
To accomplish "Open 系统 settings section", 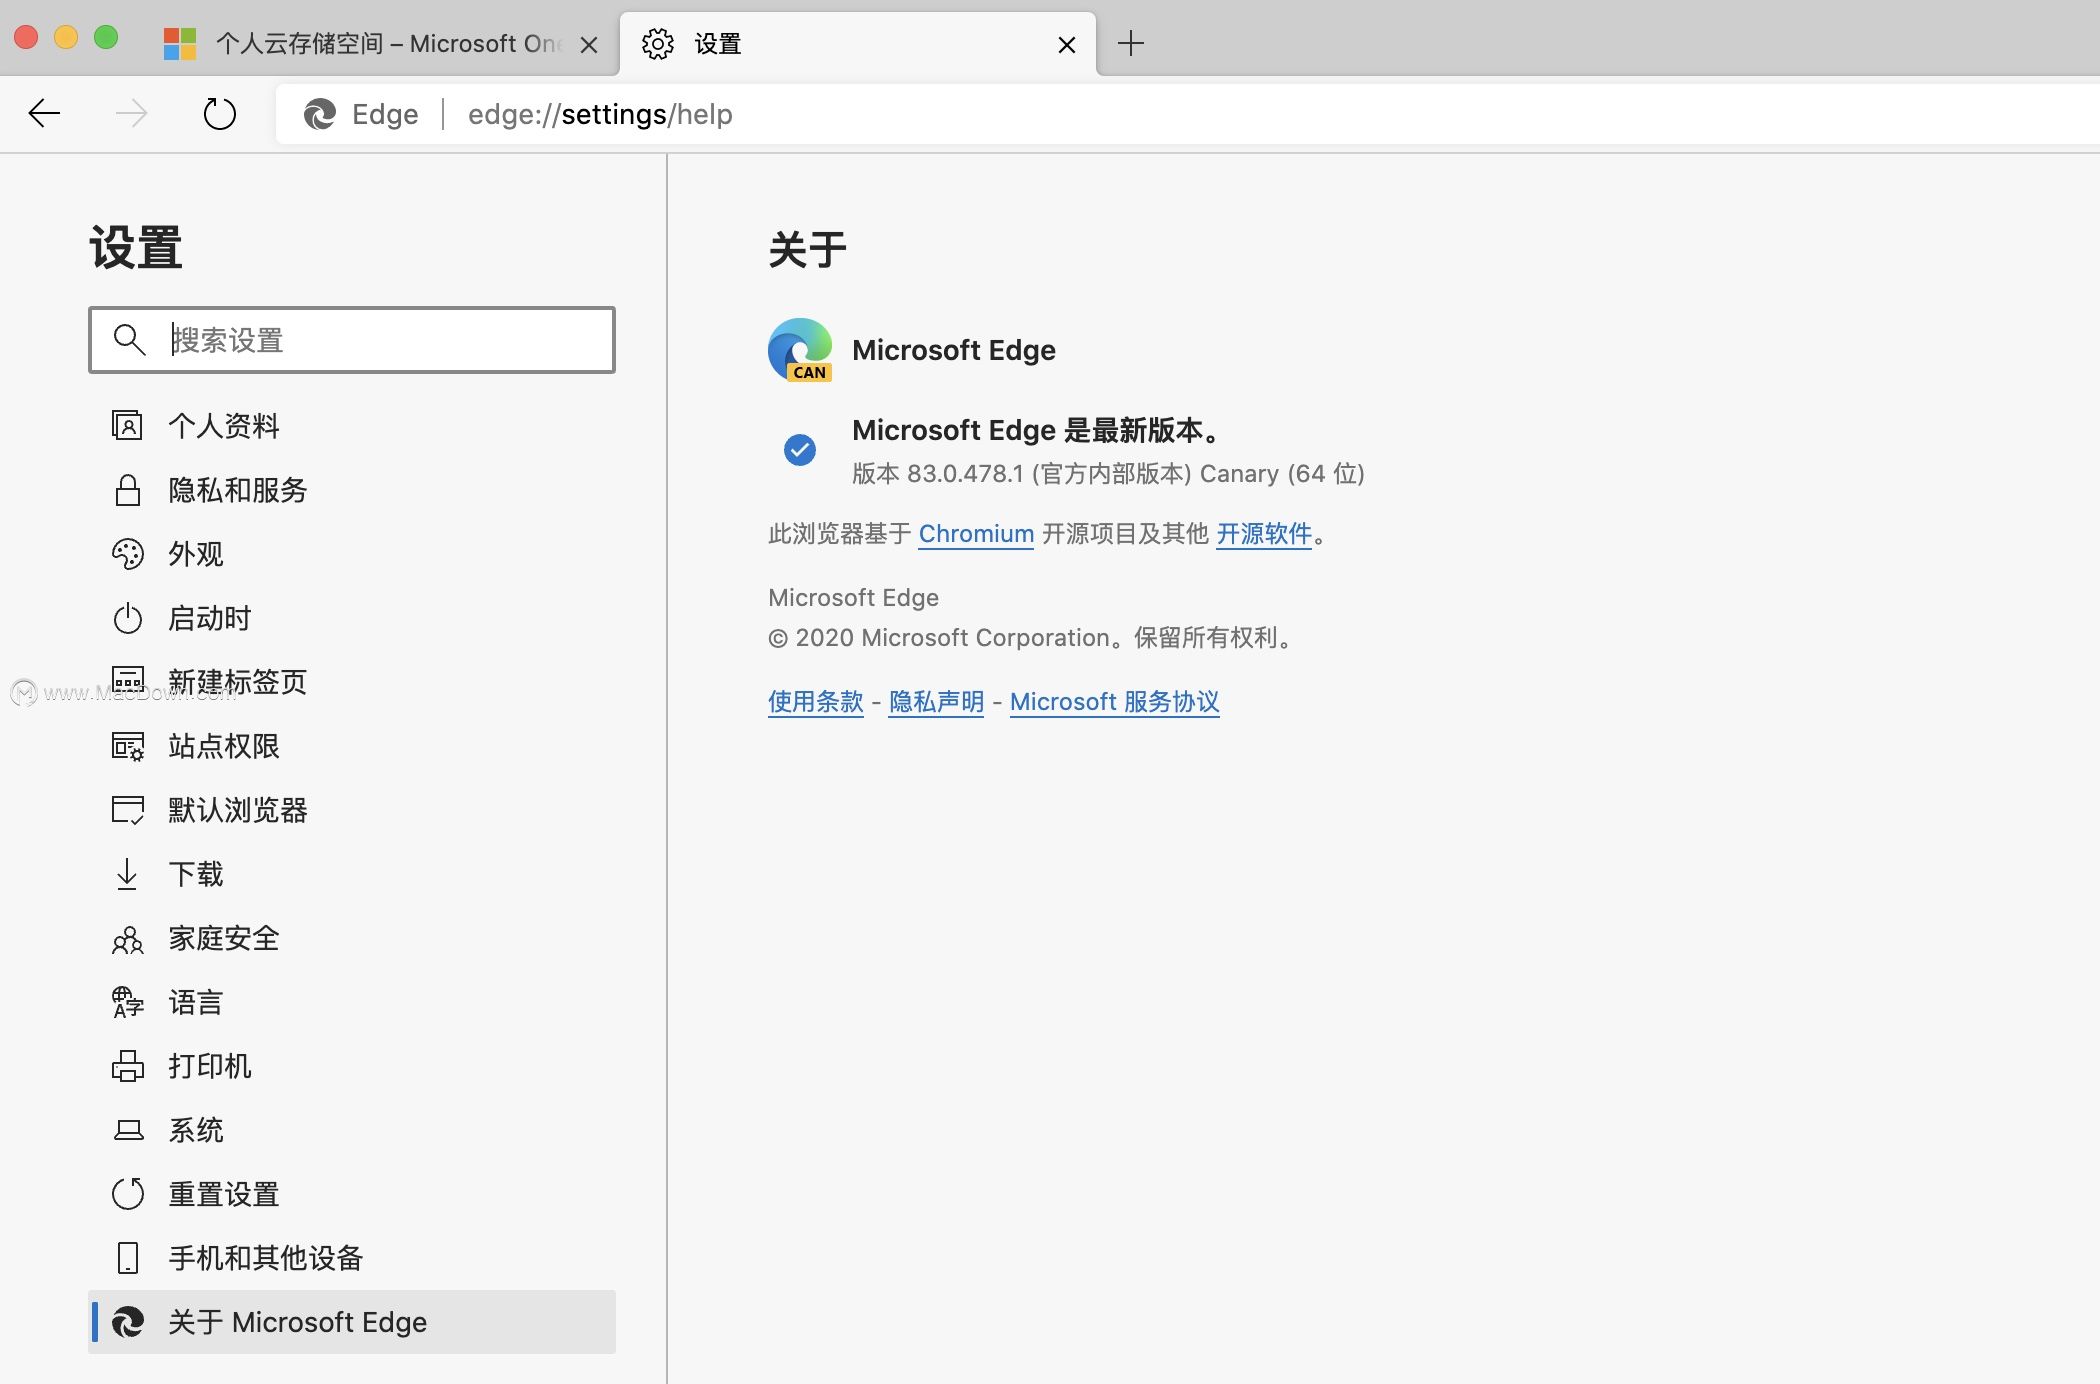I will pos(352,1130).
